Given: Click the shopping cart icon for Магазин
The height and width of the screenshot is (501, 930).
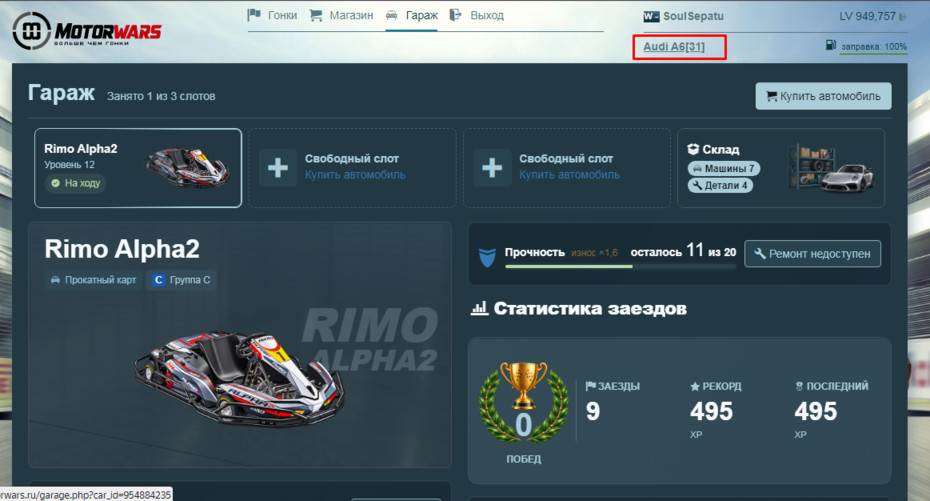Looking at the screenshot, I should [x=316, y=15].
